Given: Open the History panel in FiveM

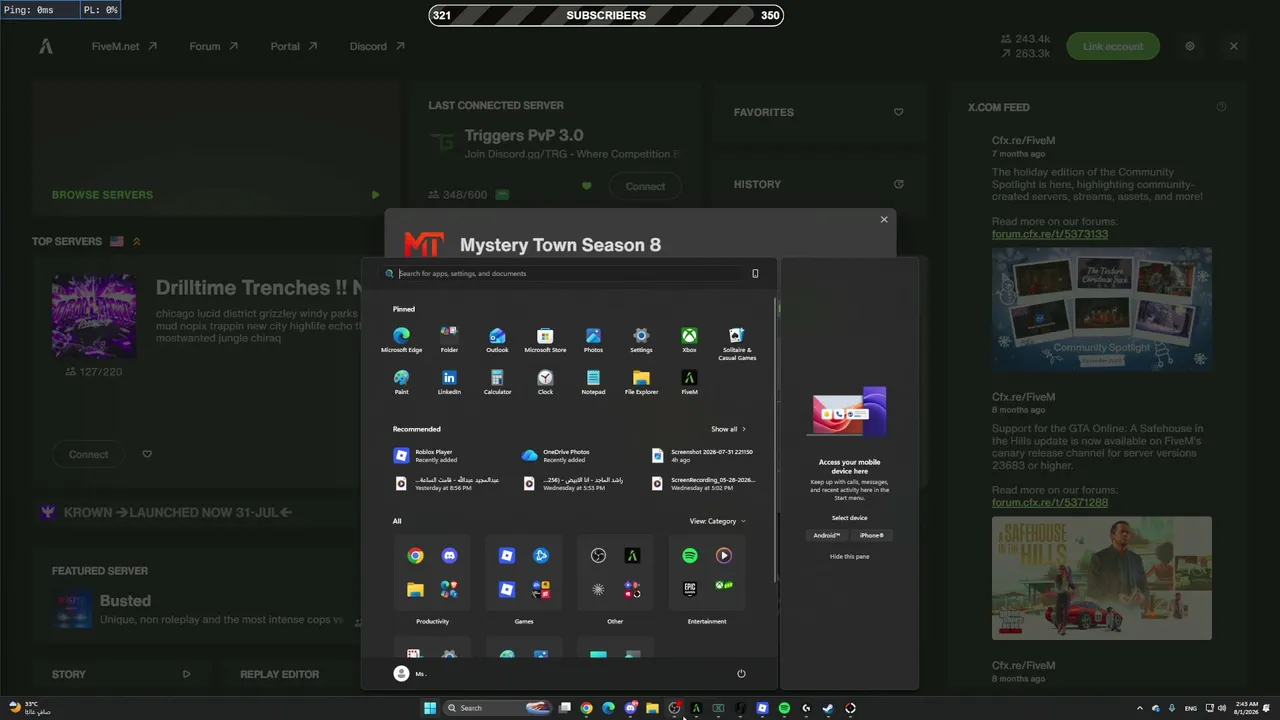Looking at the screenshot, I should (818, 184).
